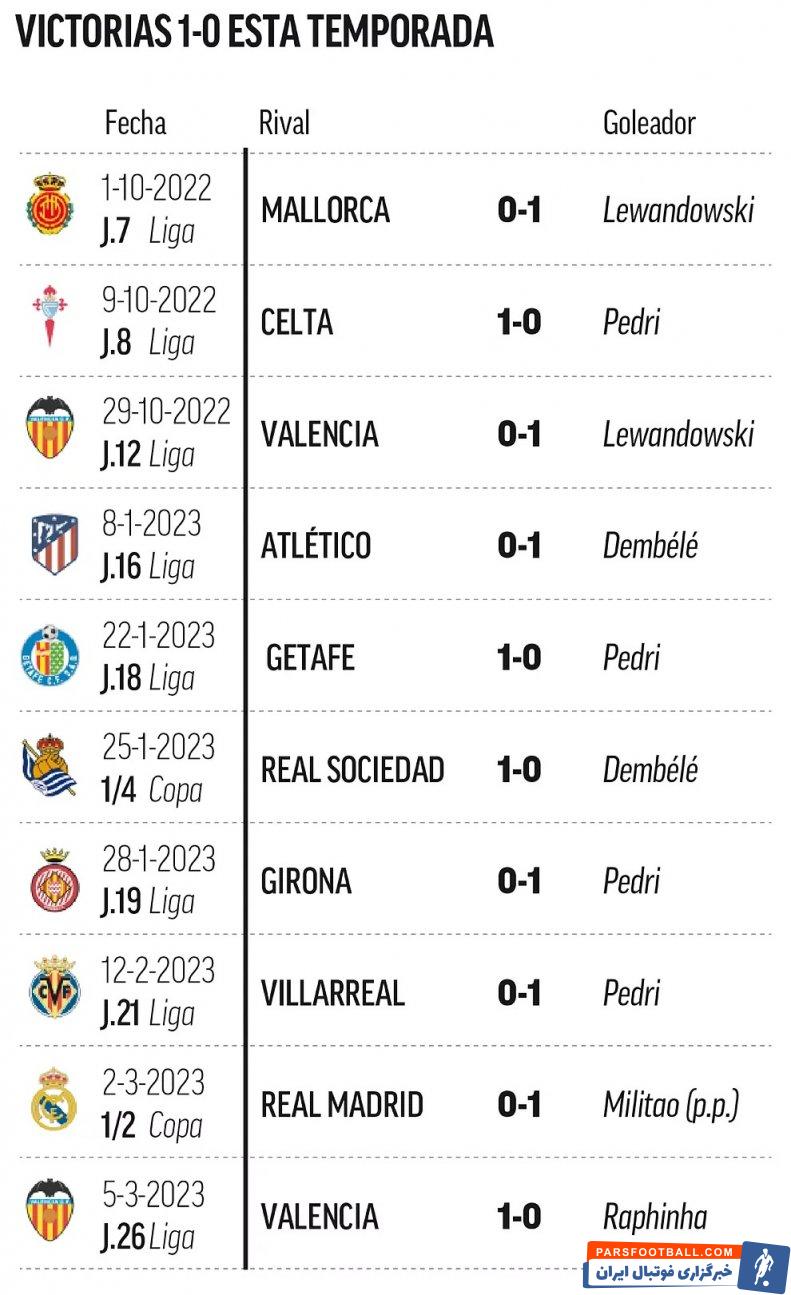This screenshot has width=791, height=1295.
Task: Click the Girona club crest icon
Action: tap(51, 880)
